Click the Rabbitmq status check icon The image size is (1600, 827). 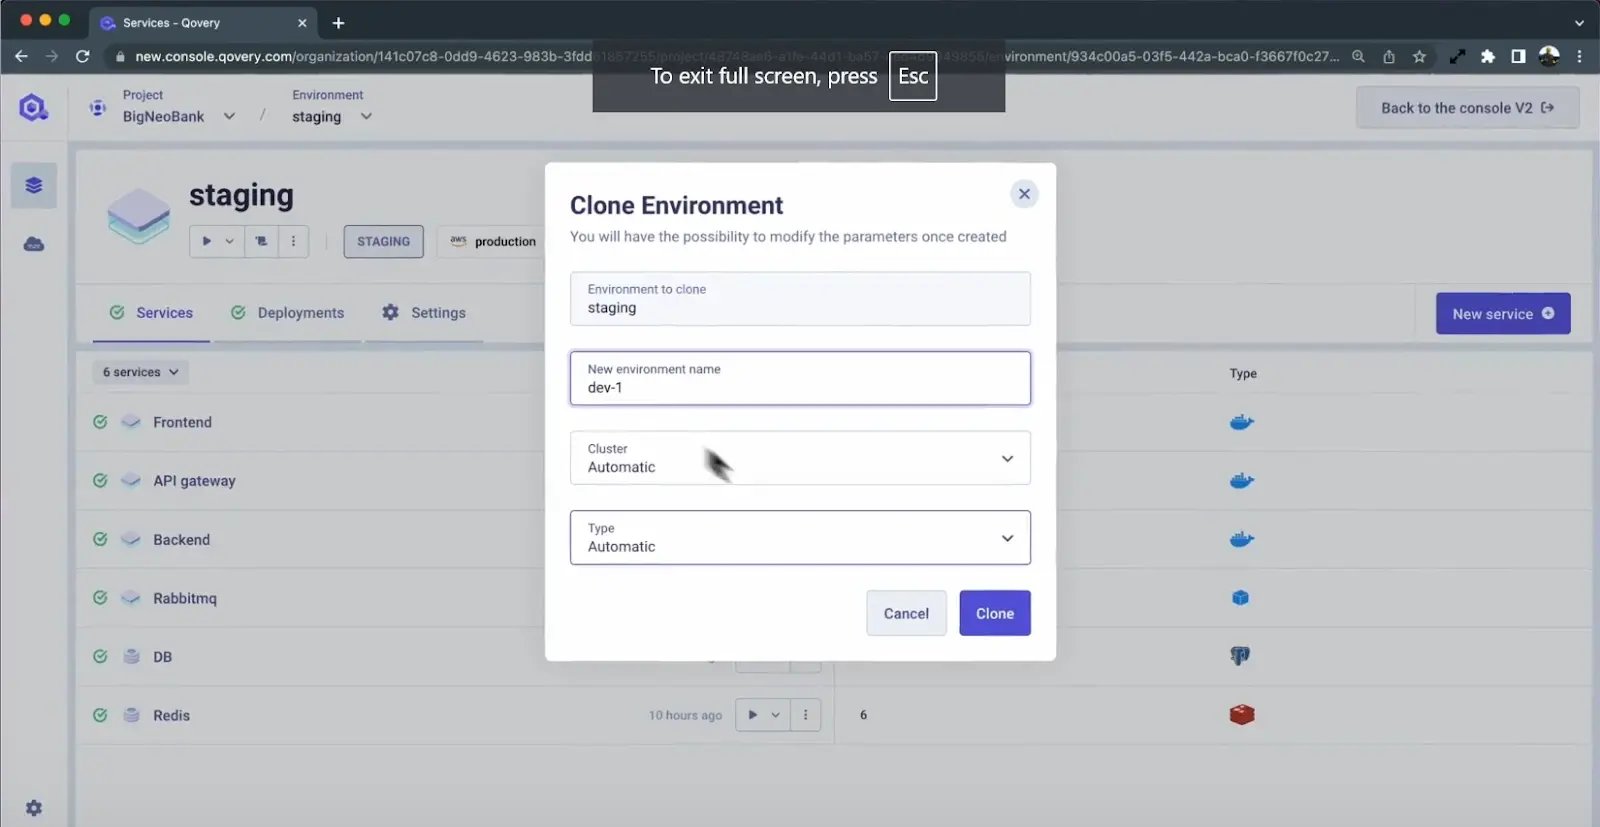100,598
